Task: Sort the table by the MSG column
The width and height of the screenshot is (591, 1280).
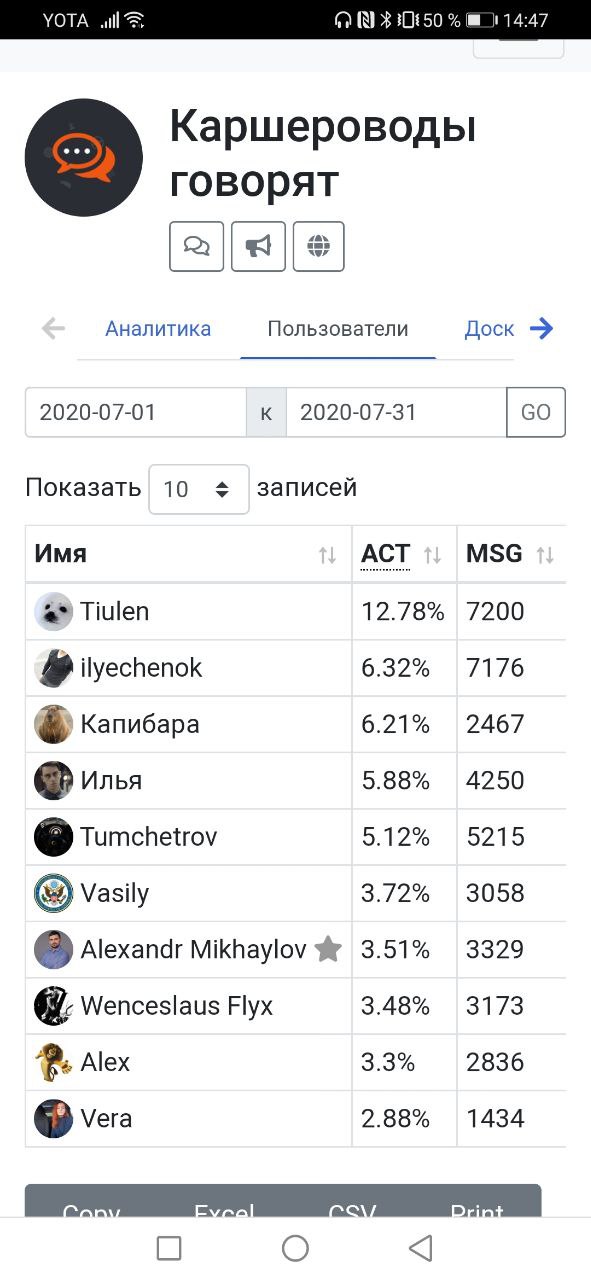Action: (511, 554)
